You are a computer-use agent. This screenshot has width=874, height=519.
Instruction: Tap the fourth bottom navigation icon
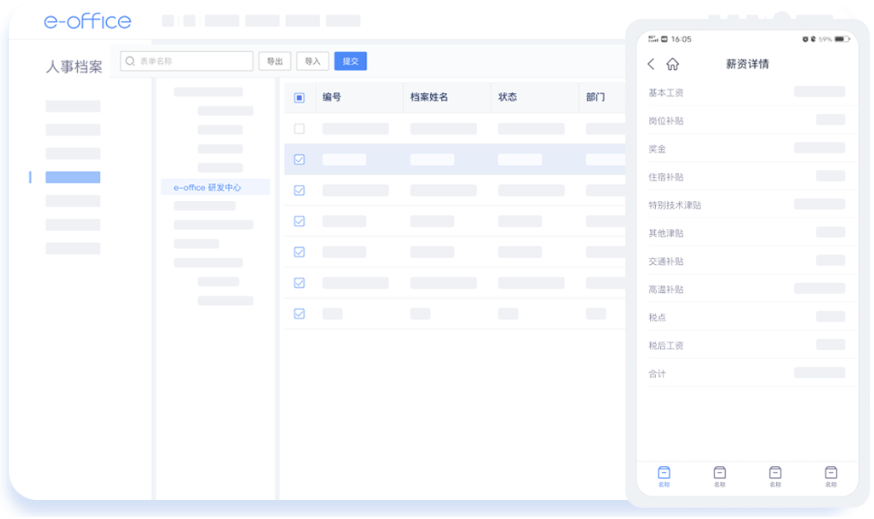[830, 474]
